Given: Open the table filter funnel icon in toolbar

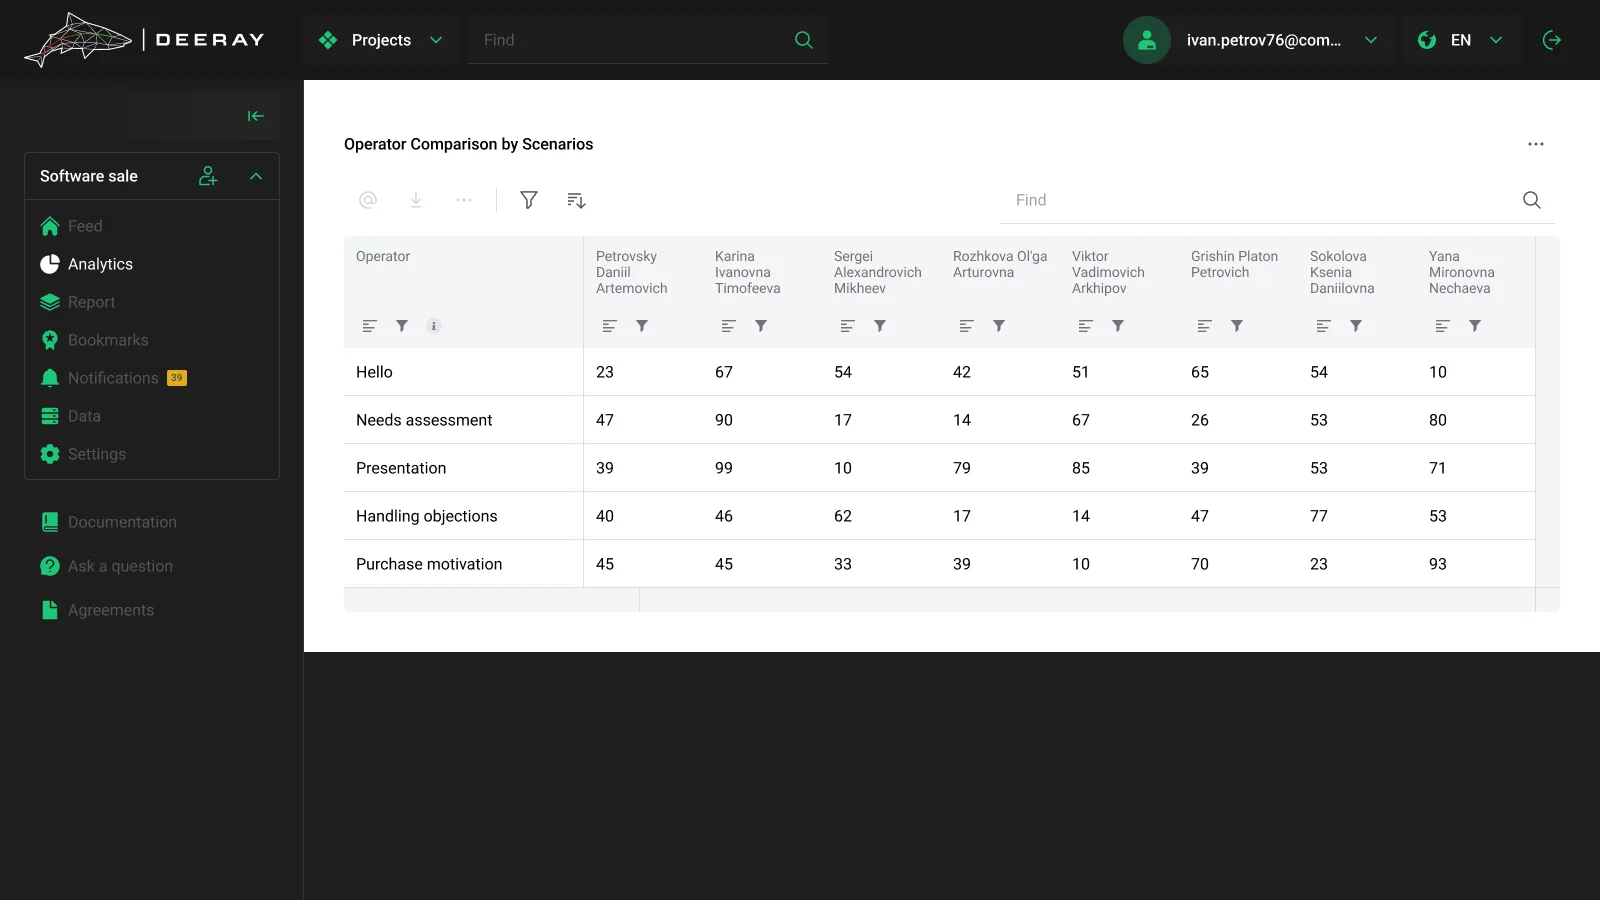Looking at the screenshot, I should click(x=529, y=200).
